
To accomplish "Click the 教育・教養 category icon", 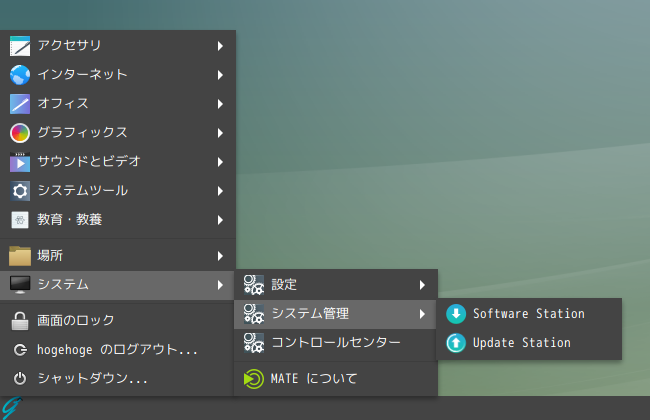I will click(20, 220).
